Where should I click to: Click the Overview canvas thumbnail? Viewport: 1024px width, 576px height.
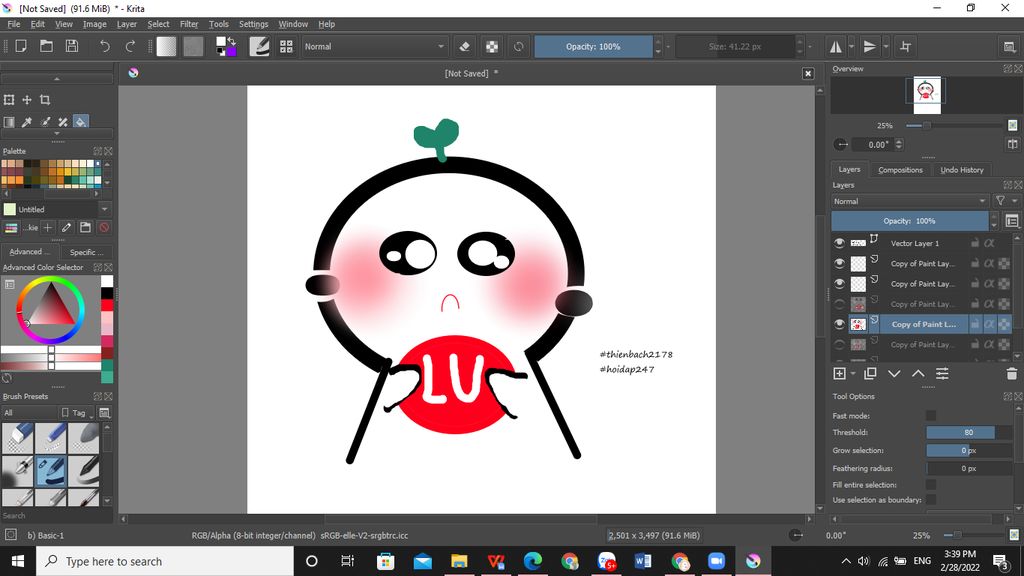tap(926, 95)
